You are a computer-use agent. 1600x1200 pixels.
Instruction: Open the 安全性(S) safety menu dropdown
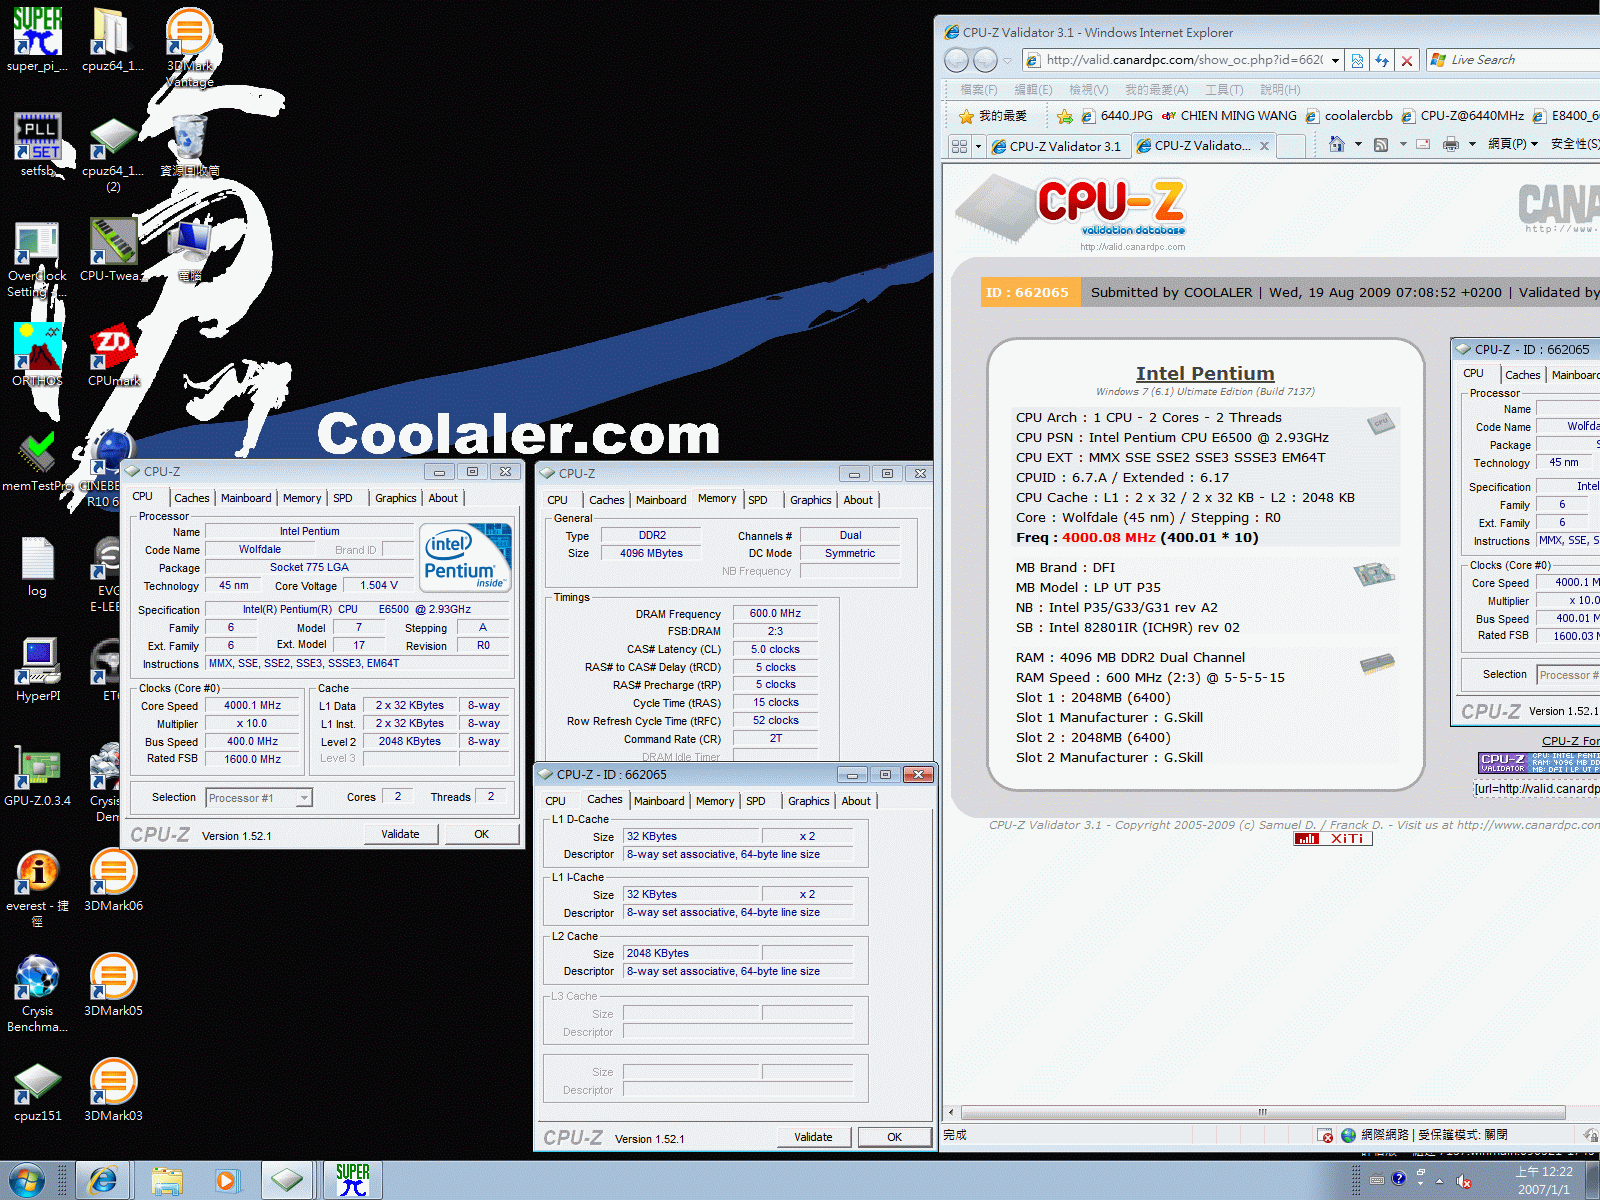point(1575,144)
